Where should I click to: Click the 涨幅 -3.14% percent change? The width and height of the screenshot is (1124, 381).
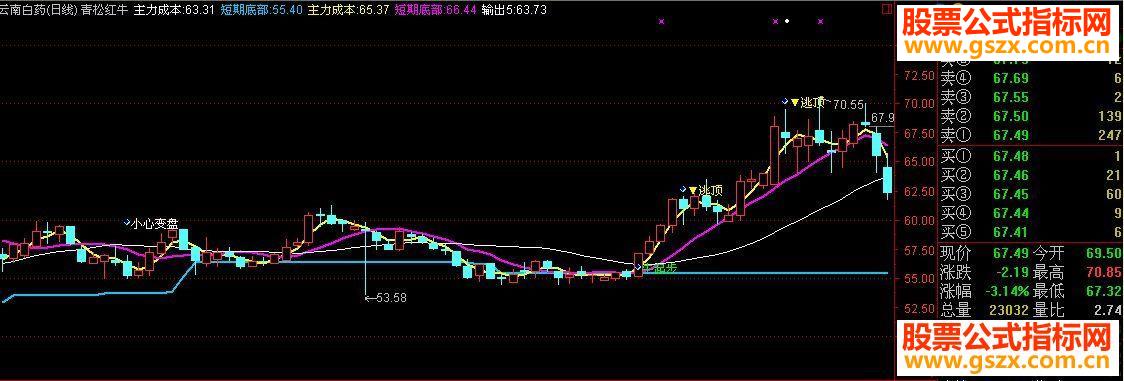(x=984, y=291)
